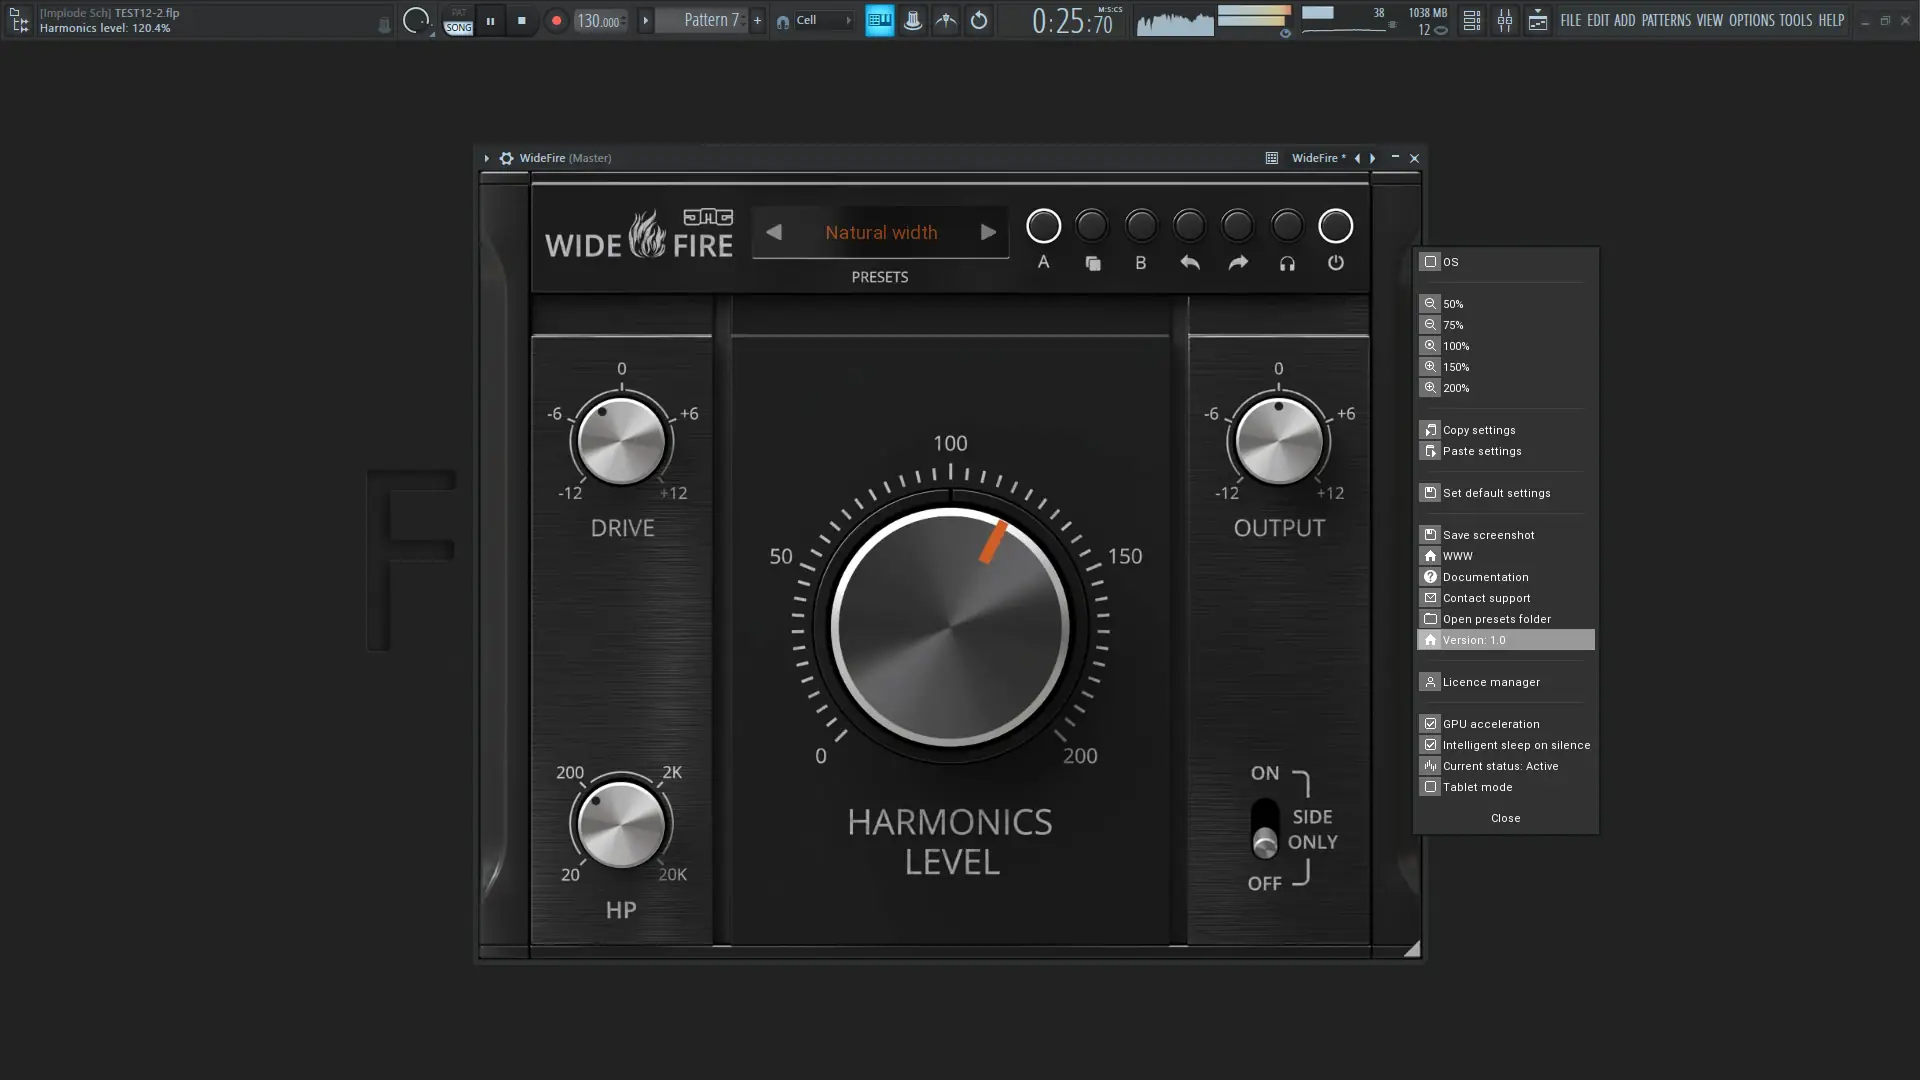The height and width of the screenshot is (1080, 1920).
Task: Open the Natural width presets list
Action: coord(880,233)
